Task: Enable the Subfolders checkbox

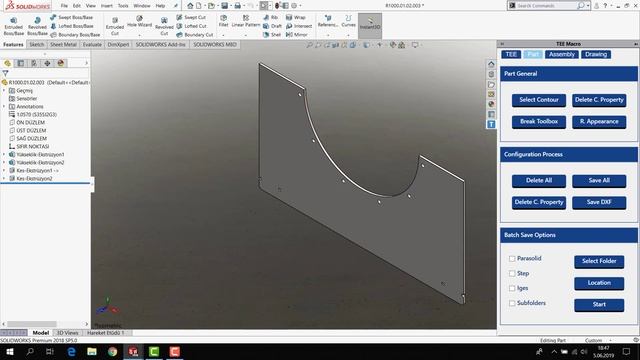Action: [x=512, y=303]
